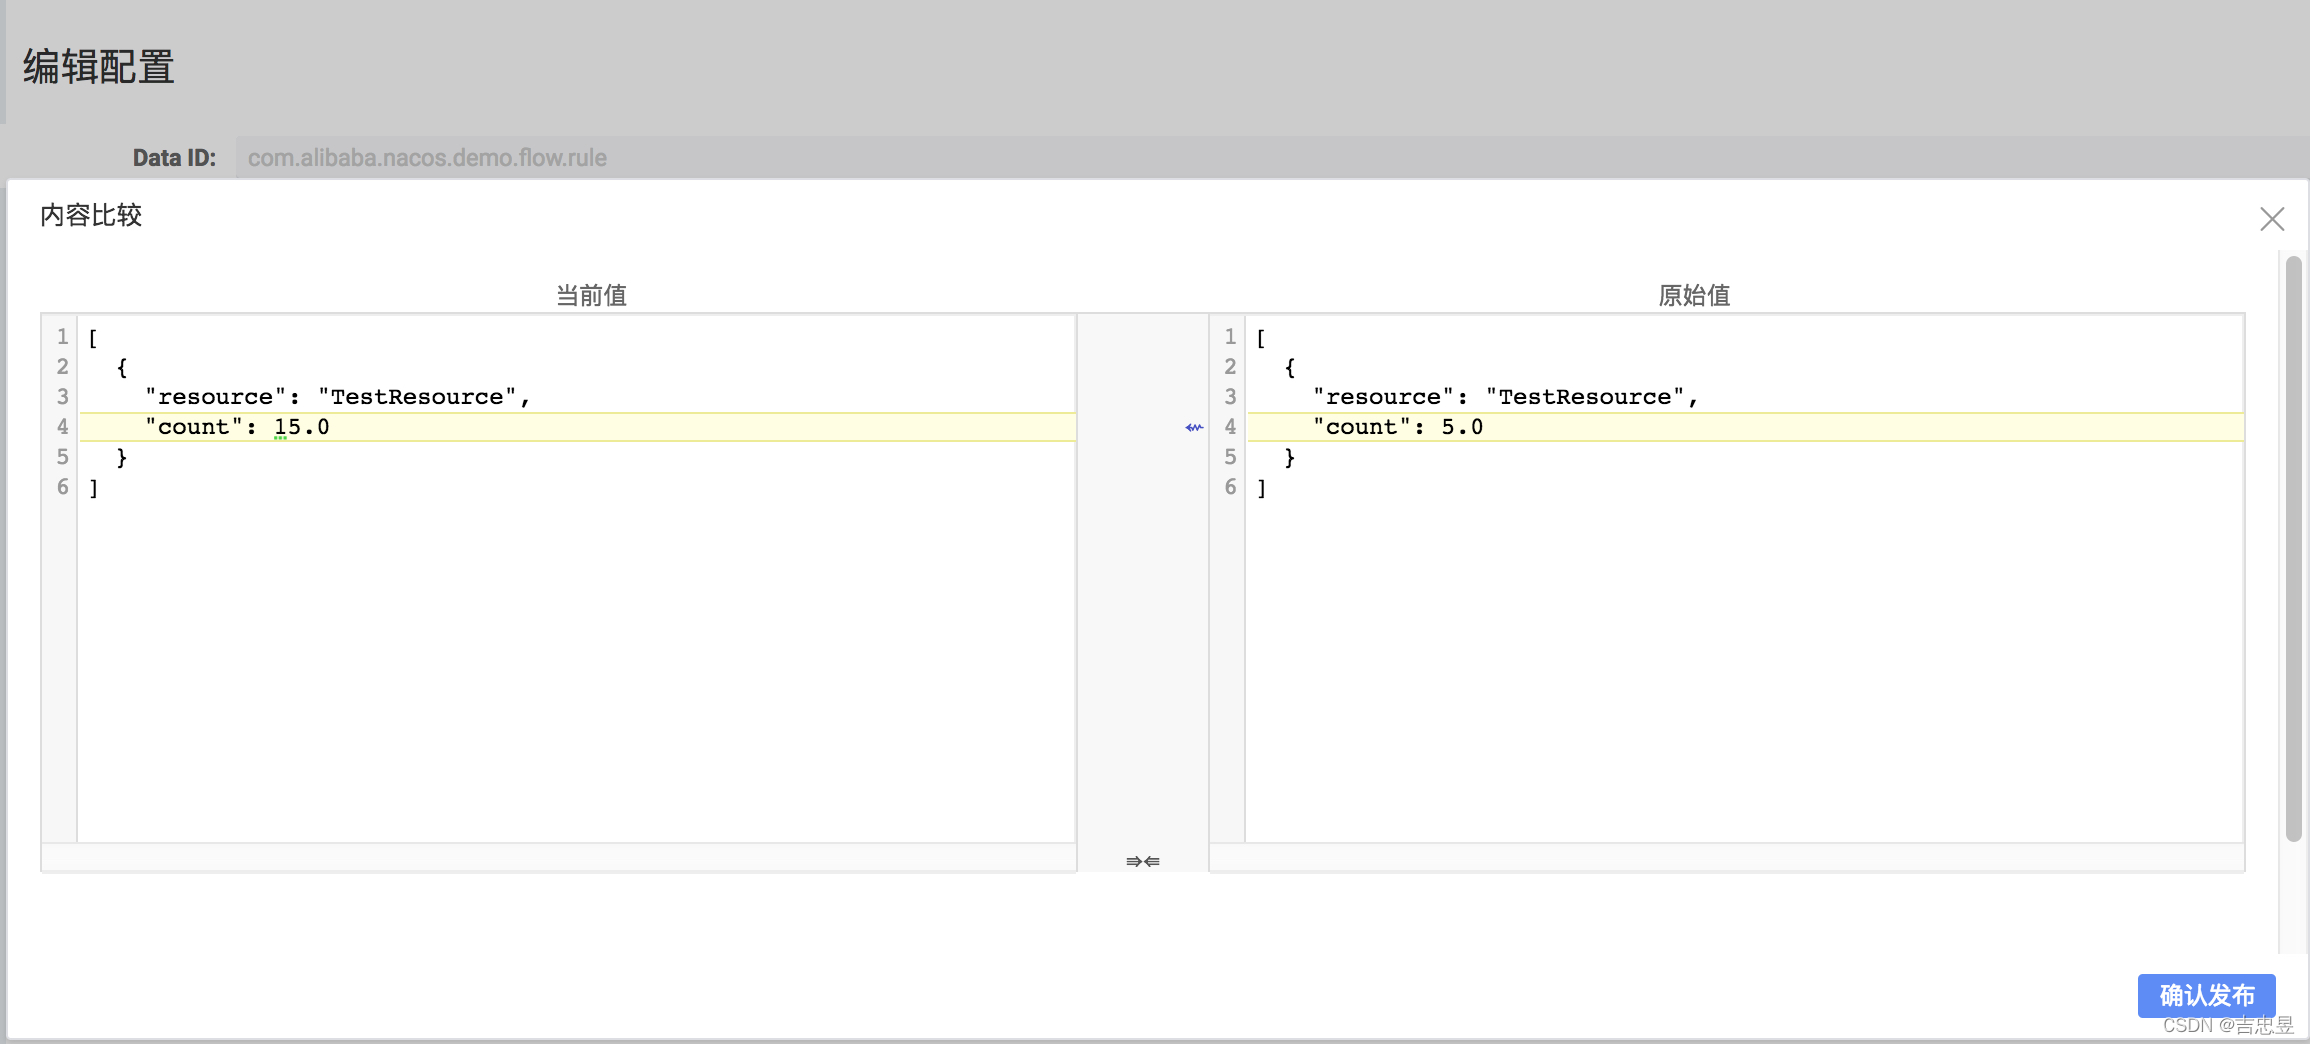This screenshot has width=2310, height=1044.
Task: Click line number 3 in the 原始值 gutter
Action: point(1230,397)
